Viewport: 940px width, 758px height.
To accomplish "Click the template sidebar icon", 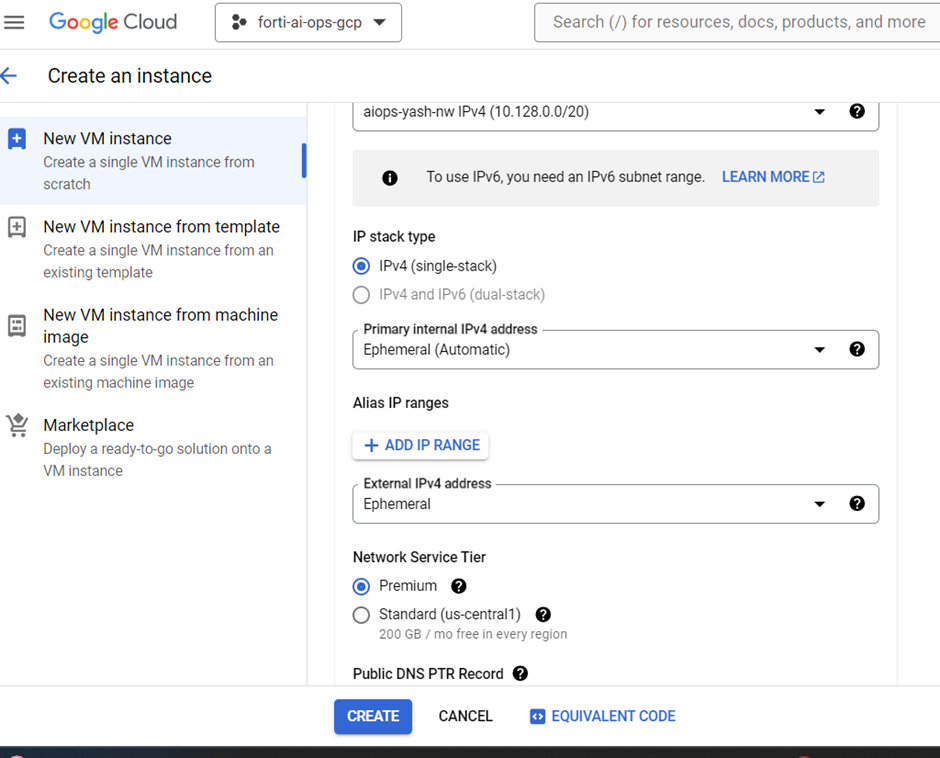I will tap(17, 227).
